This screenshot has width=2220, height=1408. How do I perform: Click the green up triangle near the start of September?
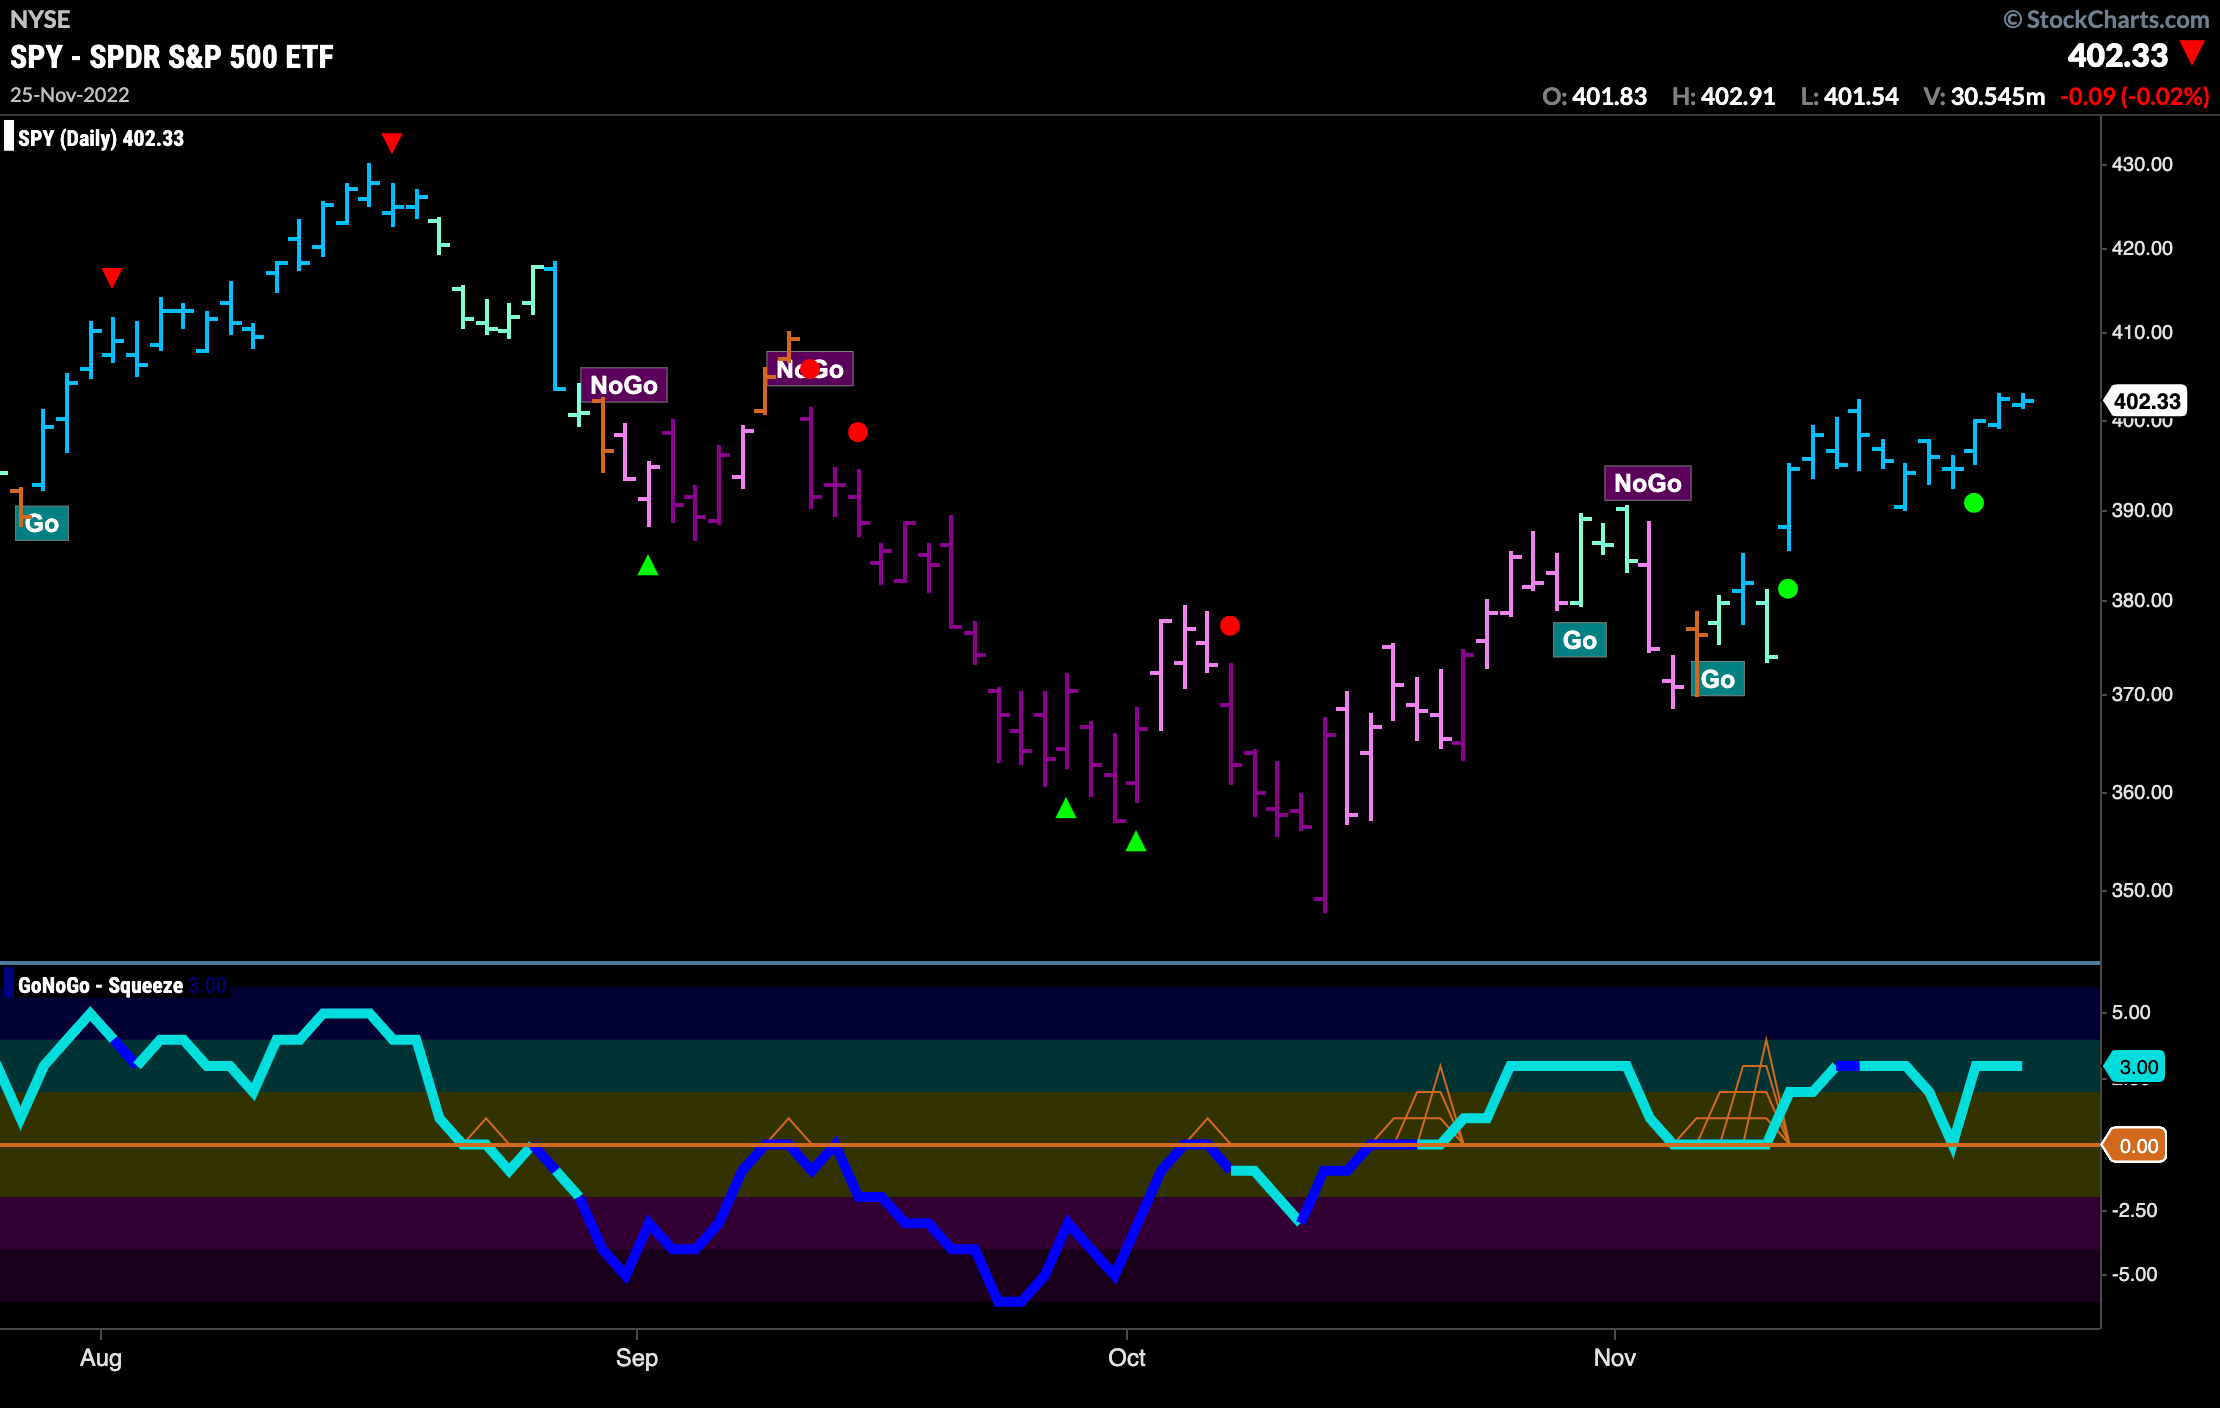(648, 566)
